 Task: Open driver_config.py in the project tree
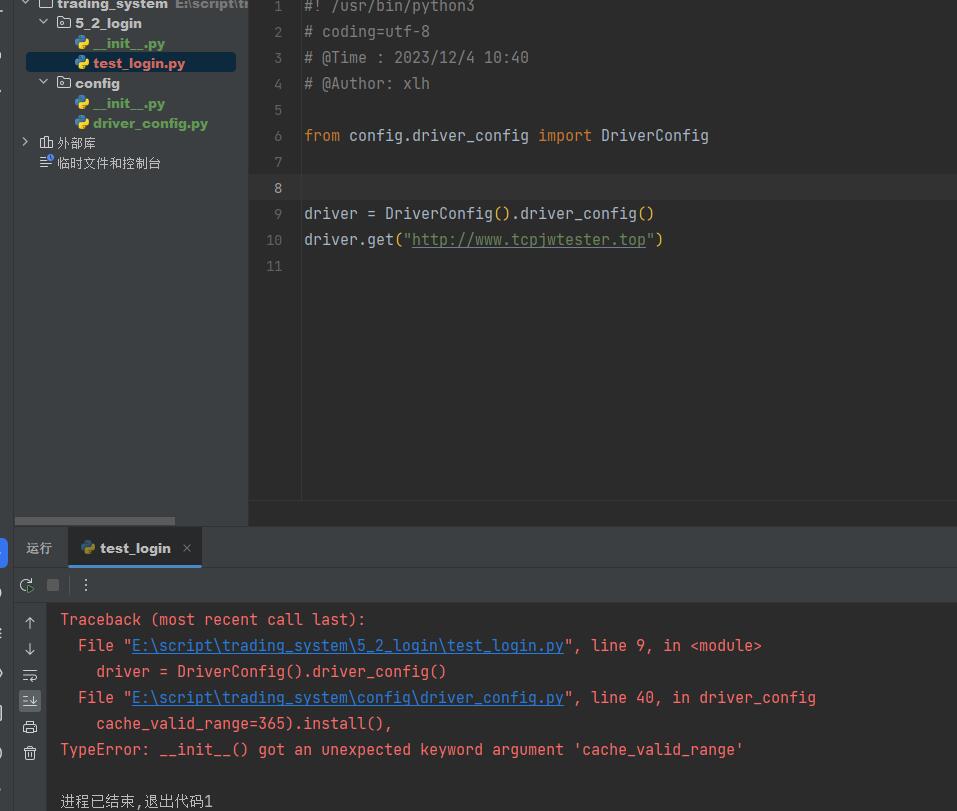150,123
